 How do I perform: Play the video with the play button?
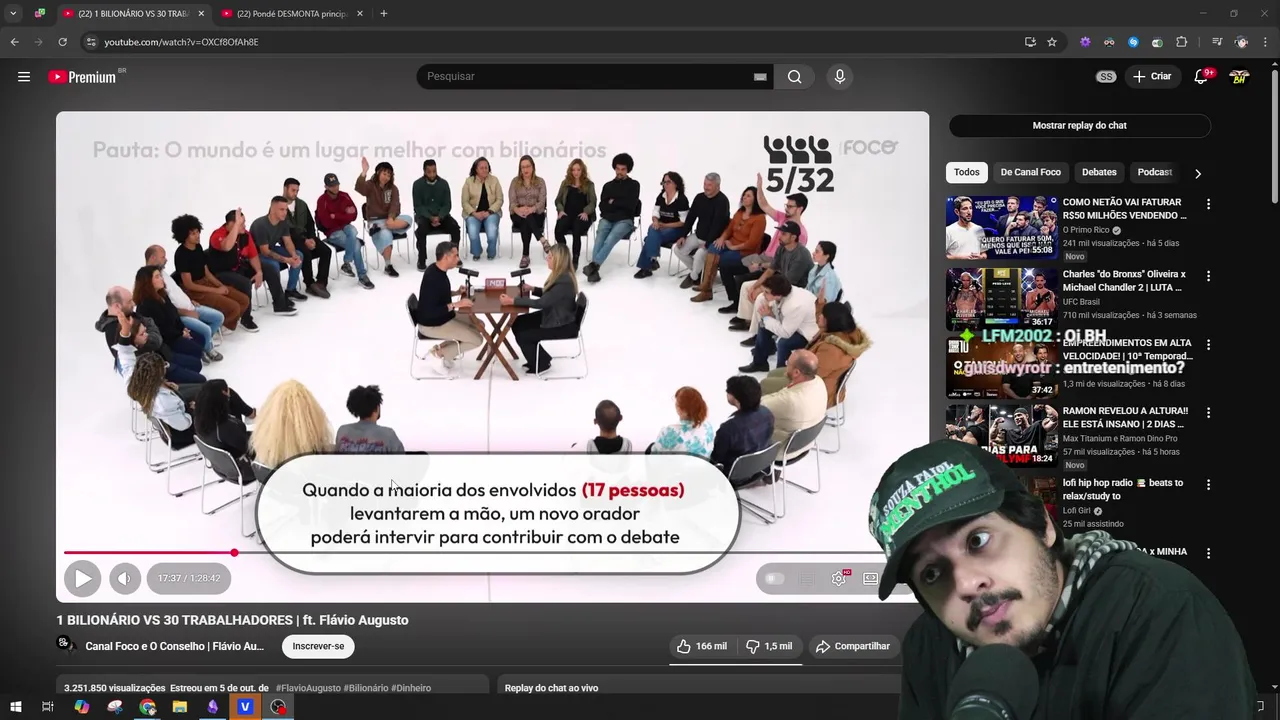pyautogui.click(x=83, y=578)
